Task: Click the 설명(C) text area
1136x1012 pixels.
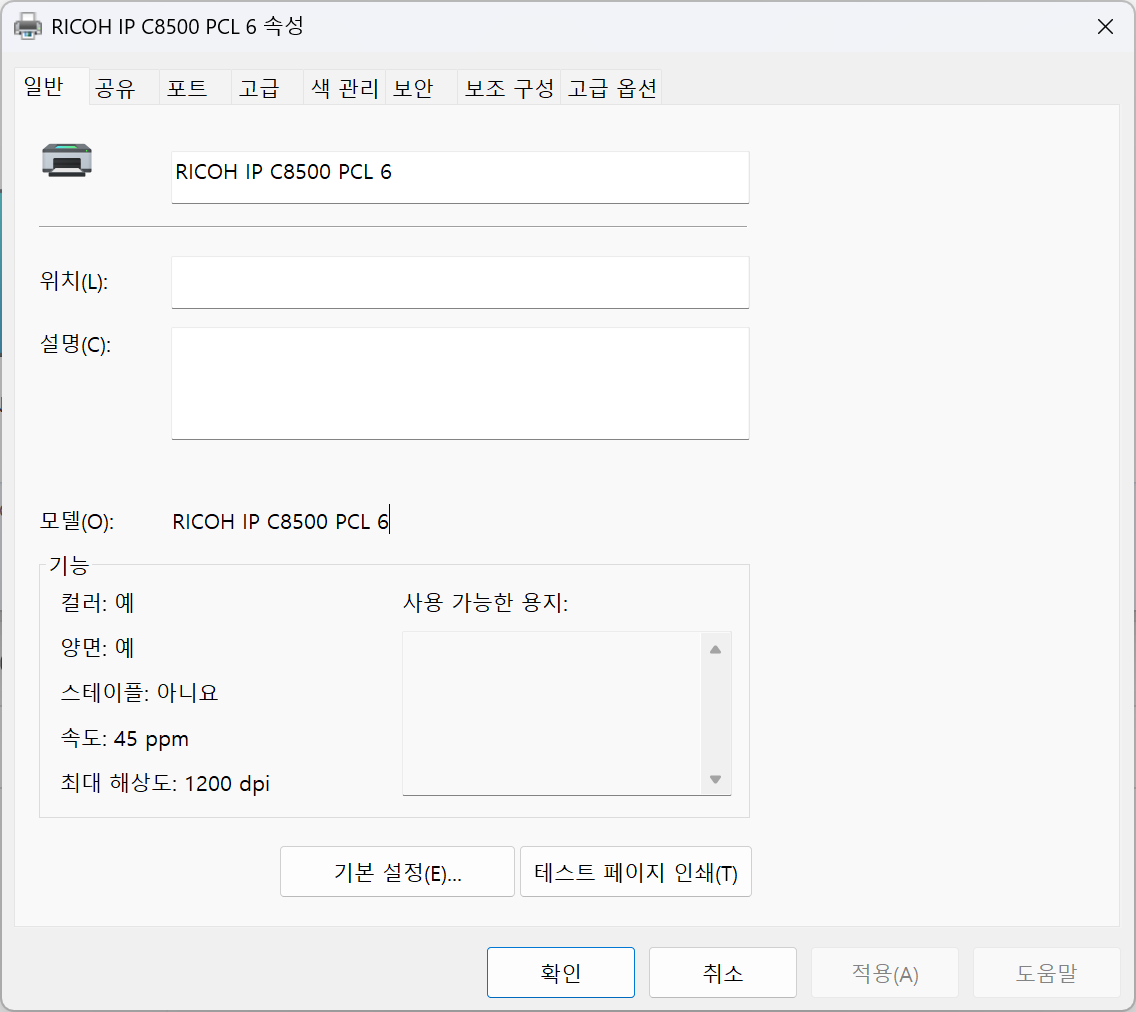Action: pyautogui.click(x=460, y=383)
